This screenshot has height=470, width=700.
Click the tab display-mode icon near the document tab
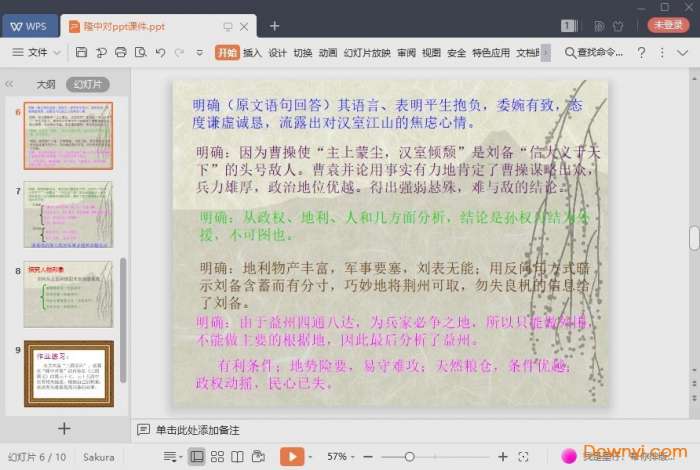[x=228, y=27]
